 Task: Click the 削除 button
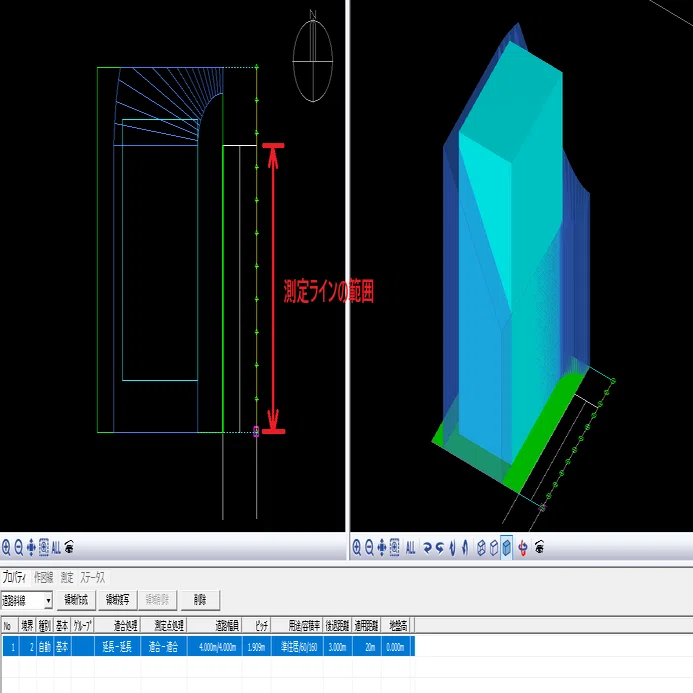pyautogui.click(x=200, y=600)
